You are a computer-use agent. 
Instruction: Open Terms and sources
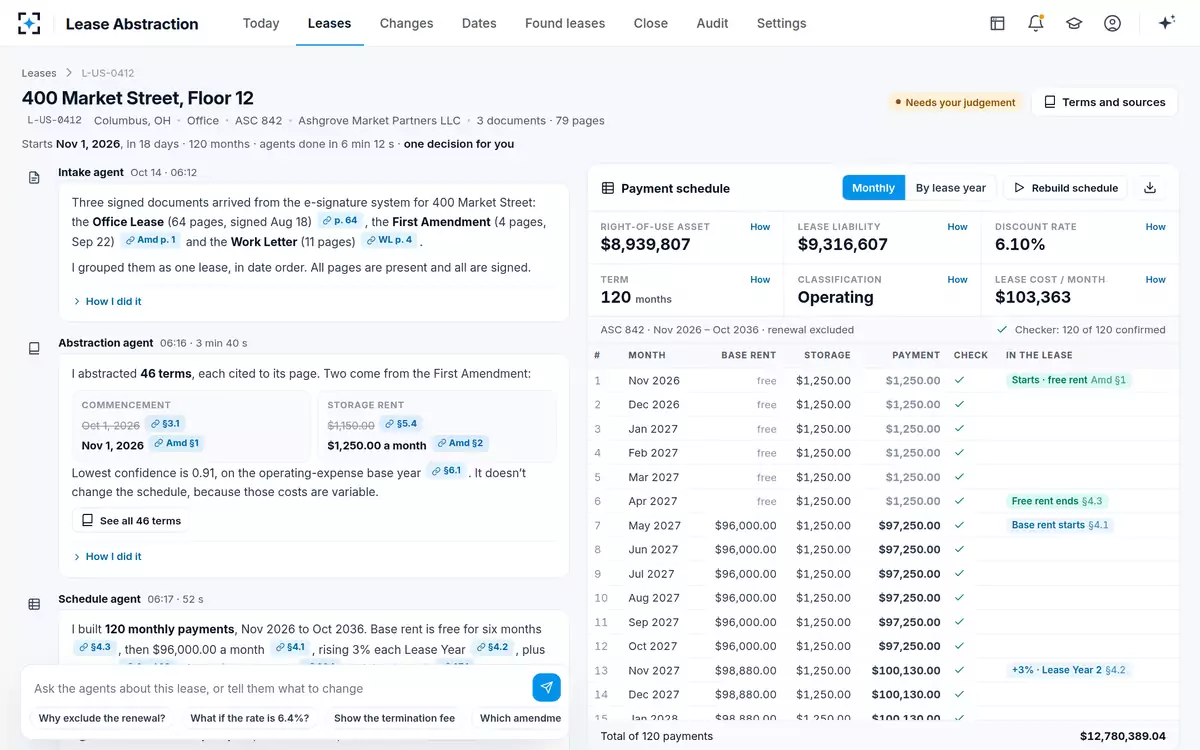pos(1104,102)
